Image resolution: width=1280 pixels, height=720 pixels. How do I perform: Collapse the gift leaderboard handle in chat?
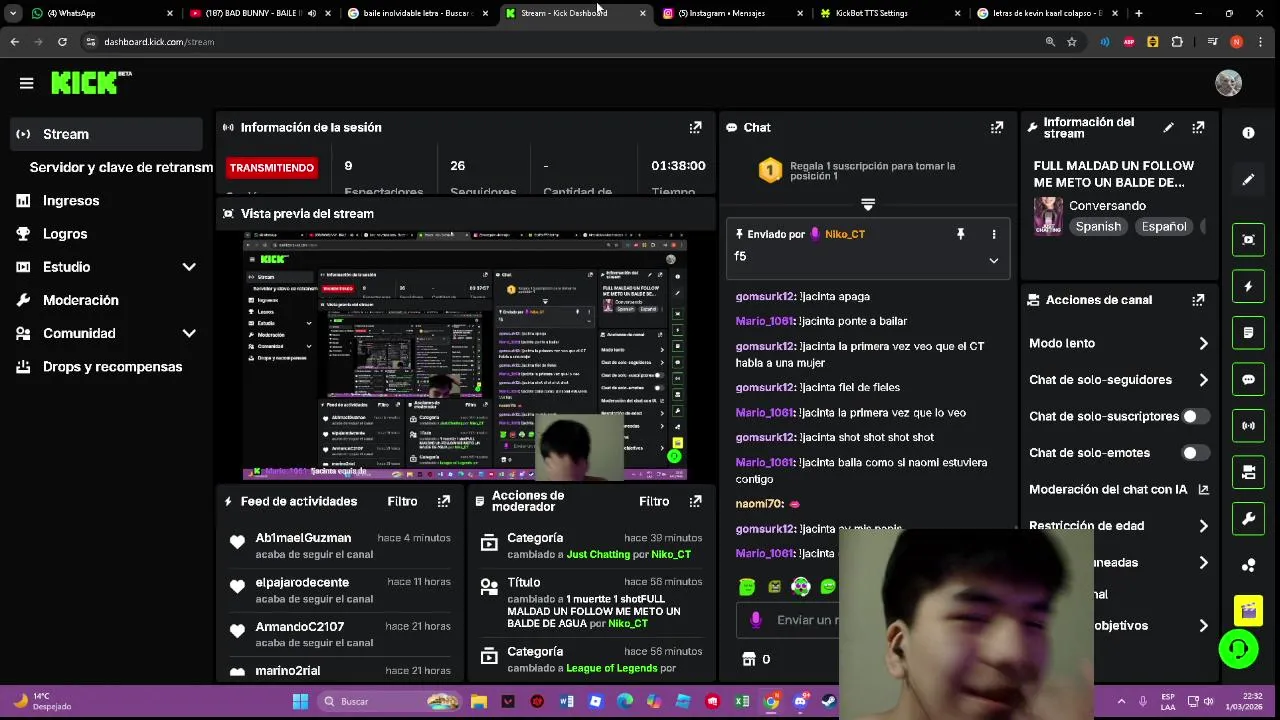point(868,204)
